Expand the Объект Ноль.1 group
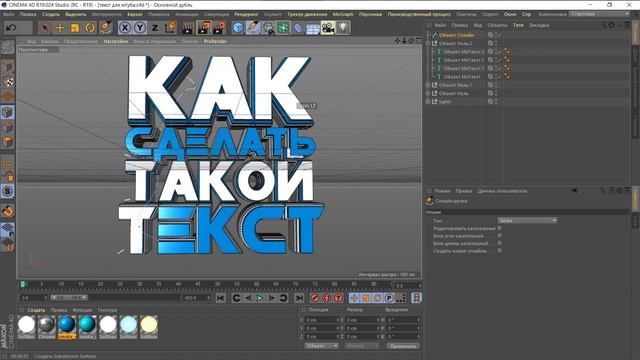640x360 pixels. 428,85
